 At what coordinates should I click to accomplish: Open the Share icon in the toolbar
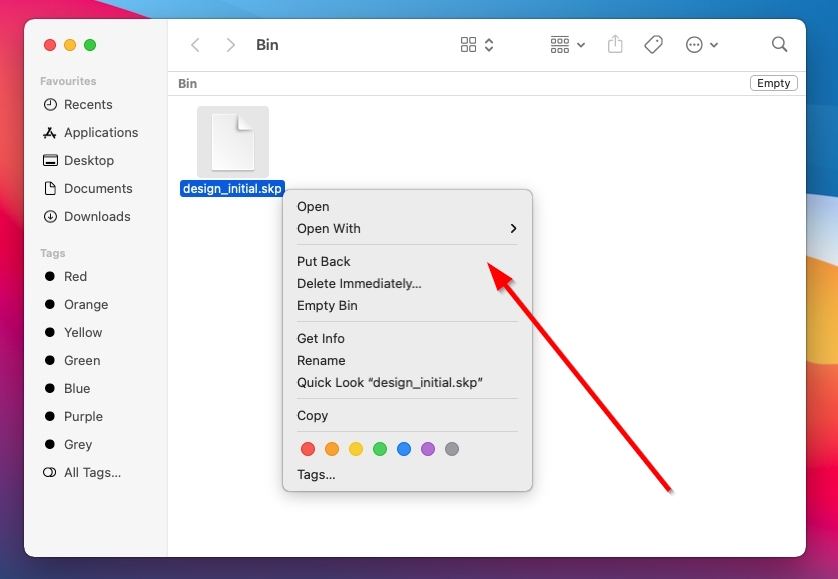615,44
